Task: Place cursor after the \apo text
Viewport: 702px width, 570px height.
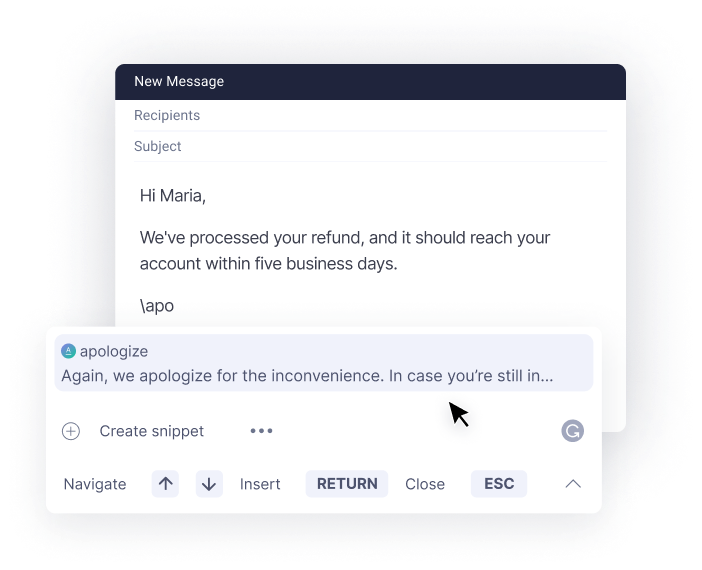Action: click(175, 306)
